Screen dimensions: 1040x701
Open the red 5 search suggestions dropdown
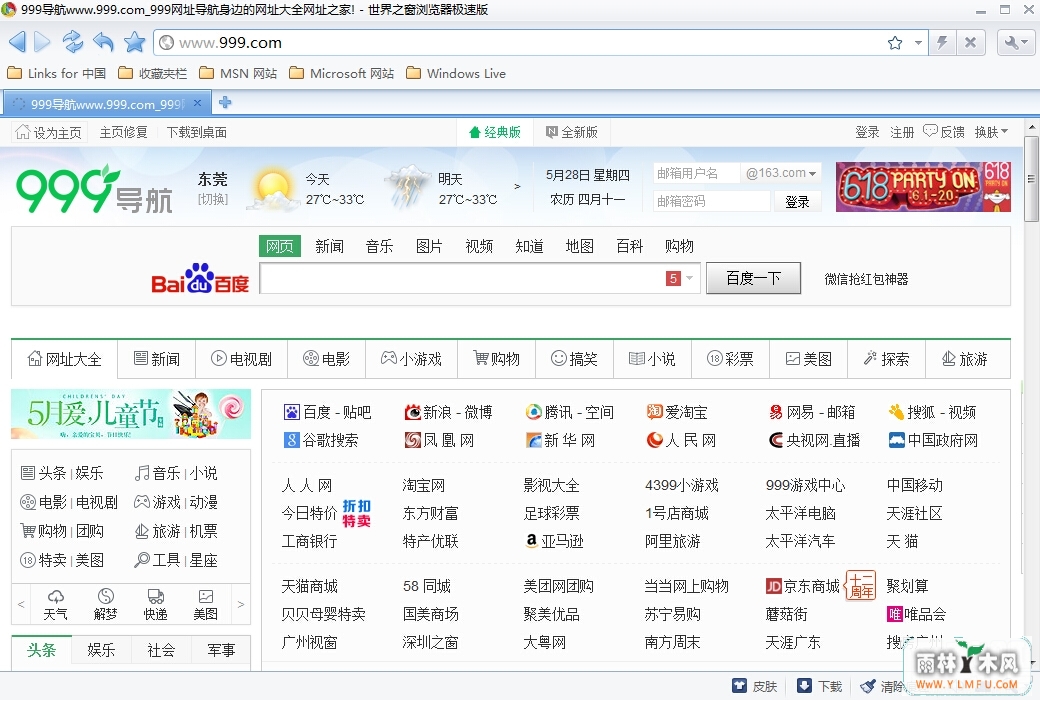(680, 279)
